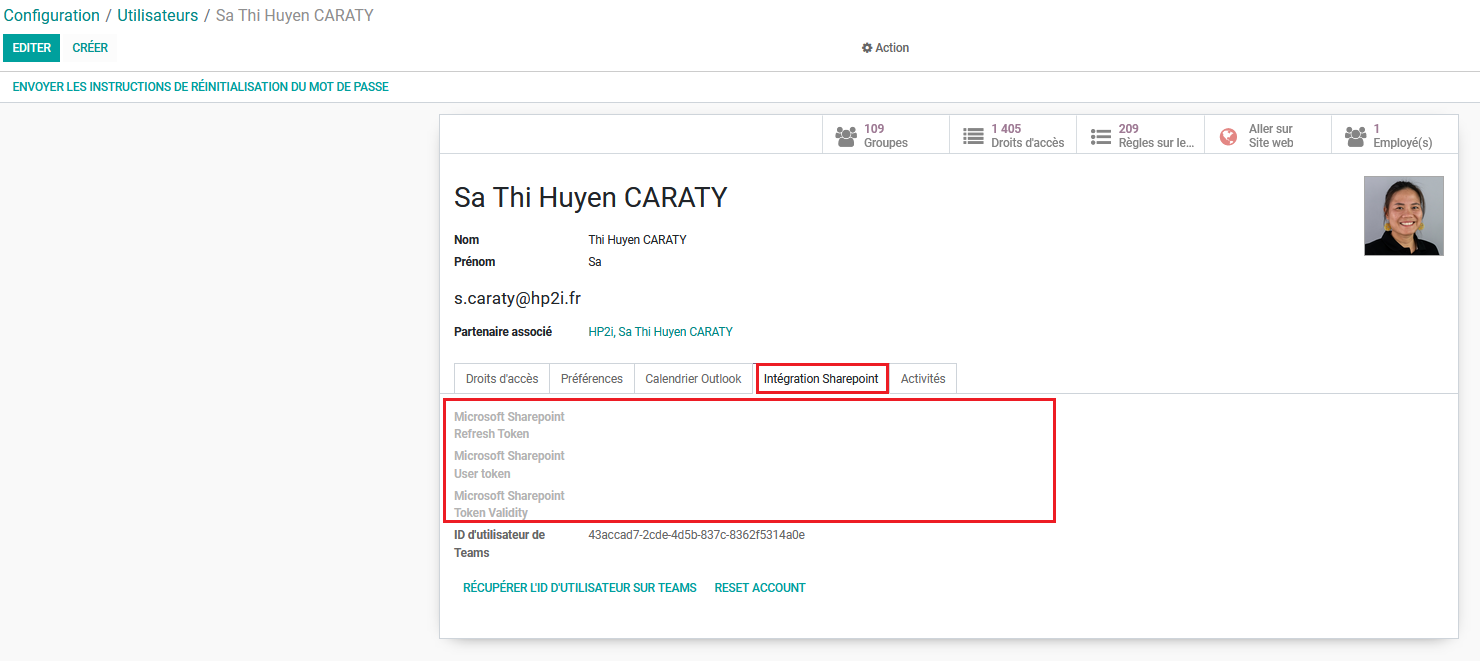Open the 109 Groupes stat button
The width and height of the screenshot is (1480, 661).
tap(886, 135)
